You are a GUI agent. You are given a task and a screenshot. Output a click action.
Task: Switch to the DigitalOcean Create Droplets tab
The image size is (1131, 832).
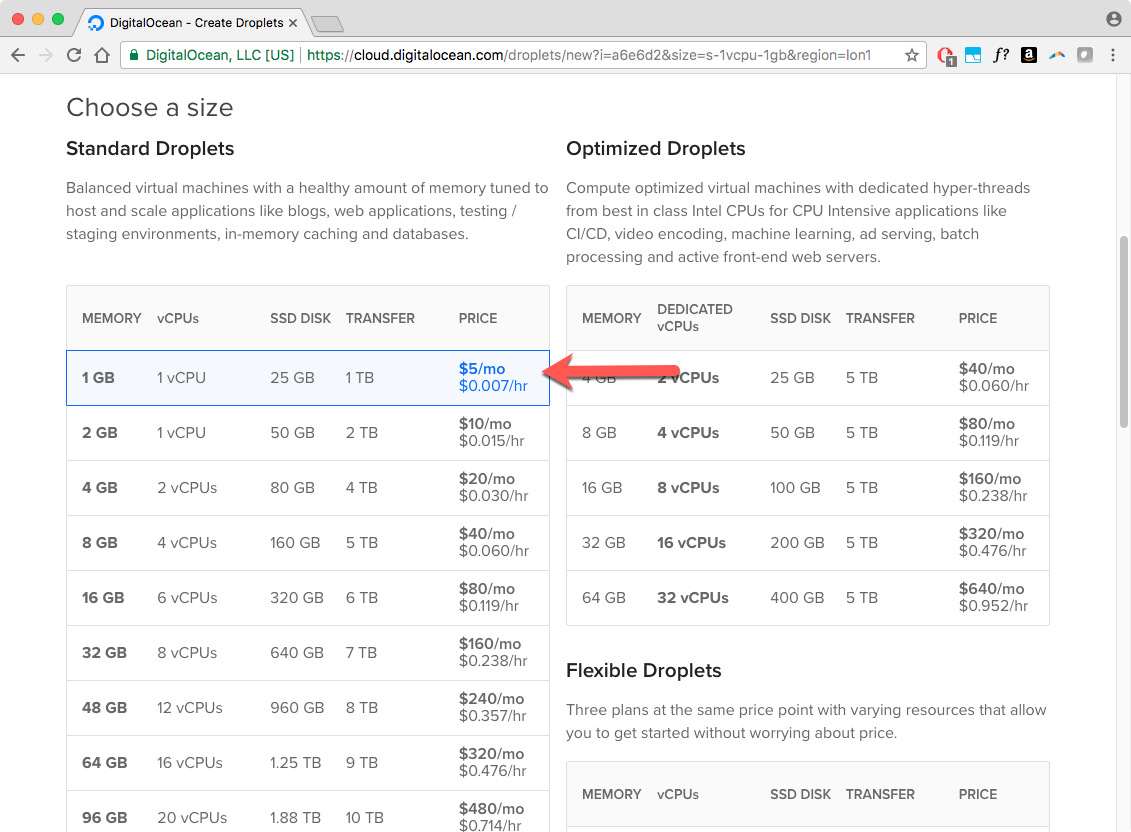(191, 22)
